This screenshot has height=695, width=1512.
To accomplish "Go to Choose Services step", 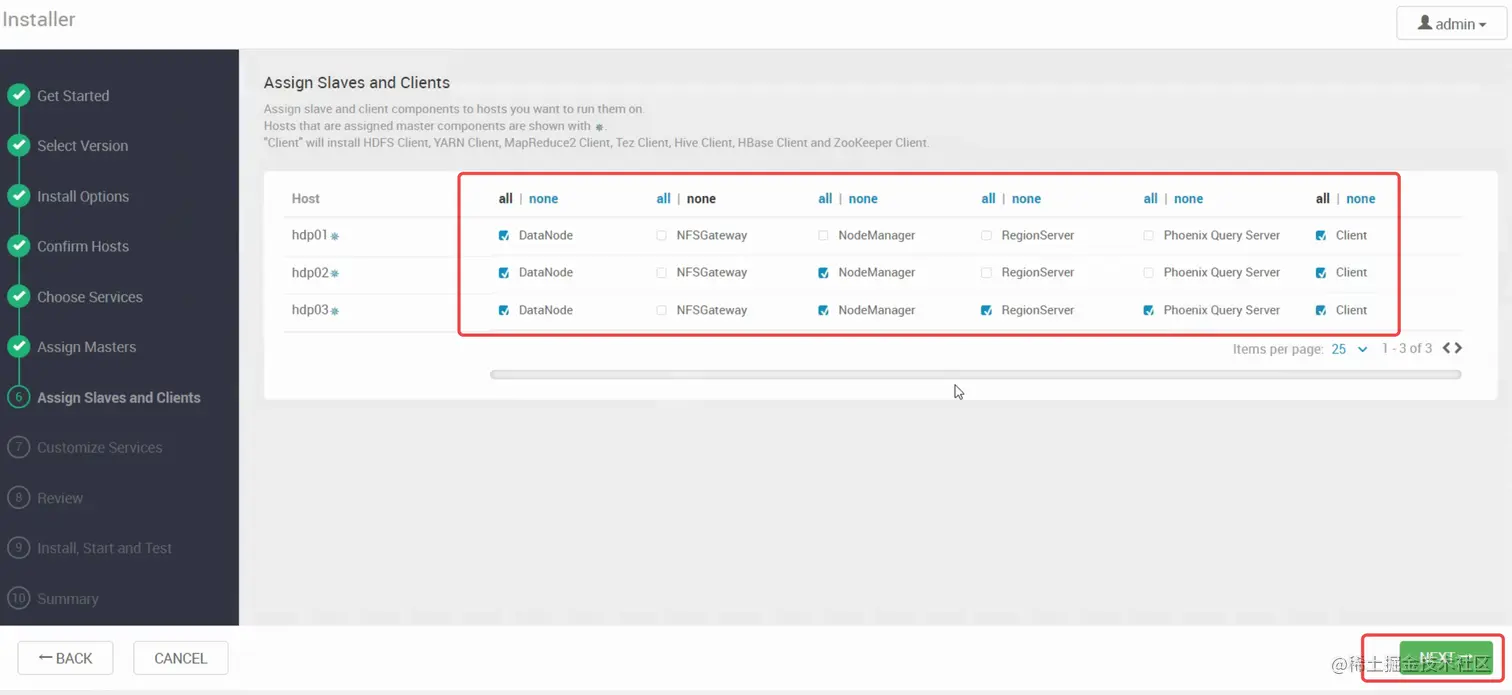I will 90,297.
